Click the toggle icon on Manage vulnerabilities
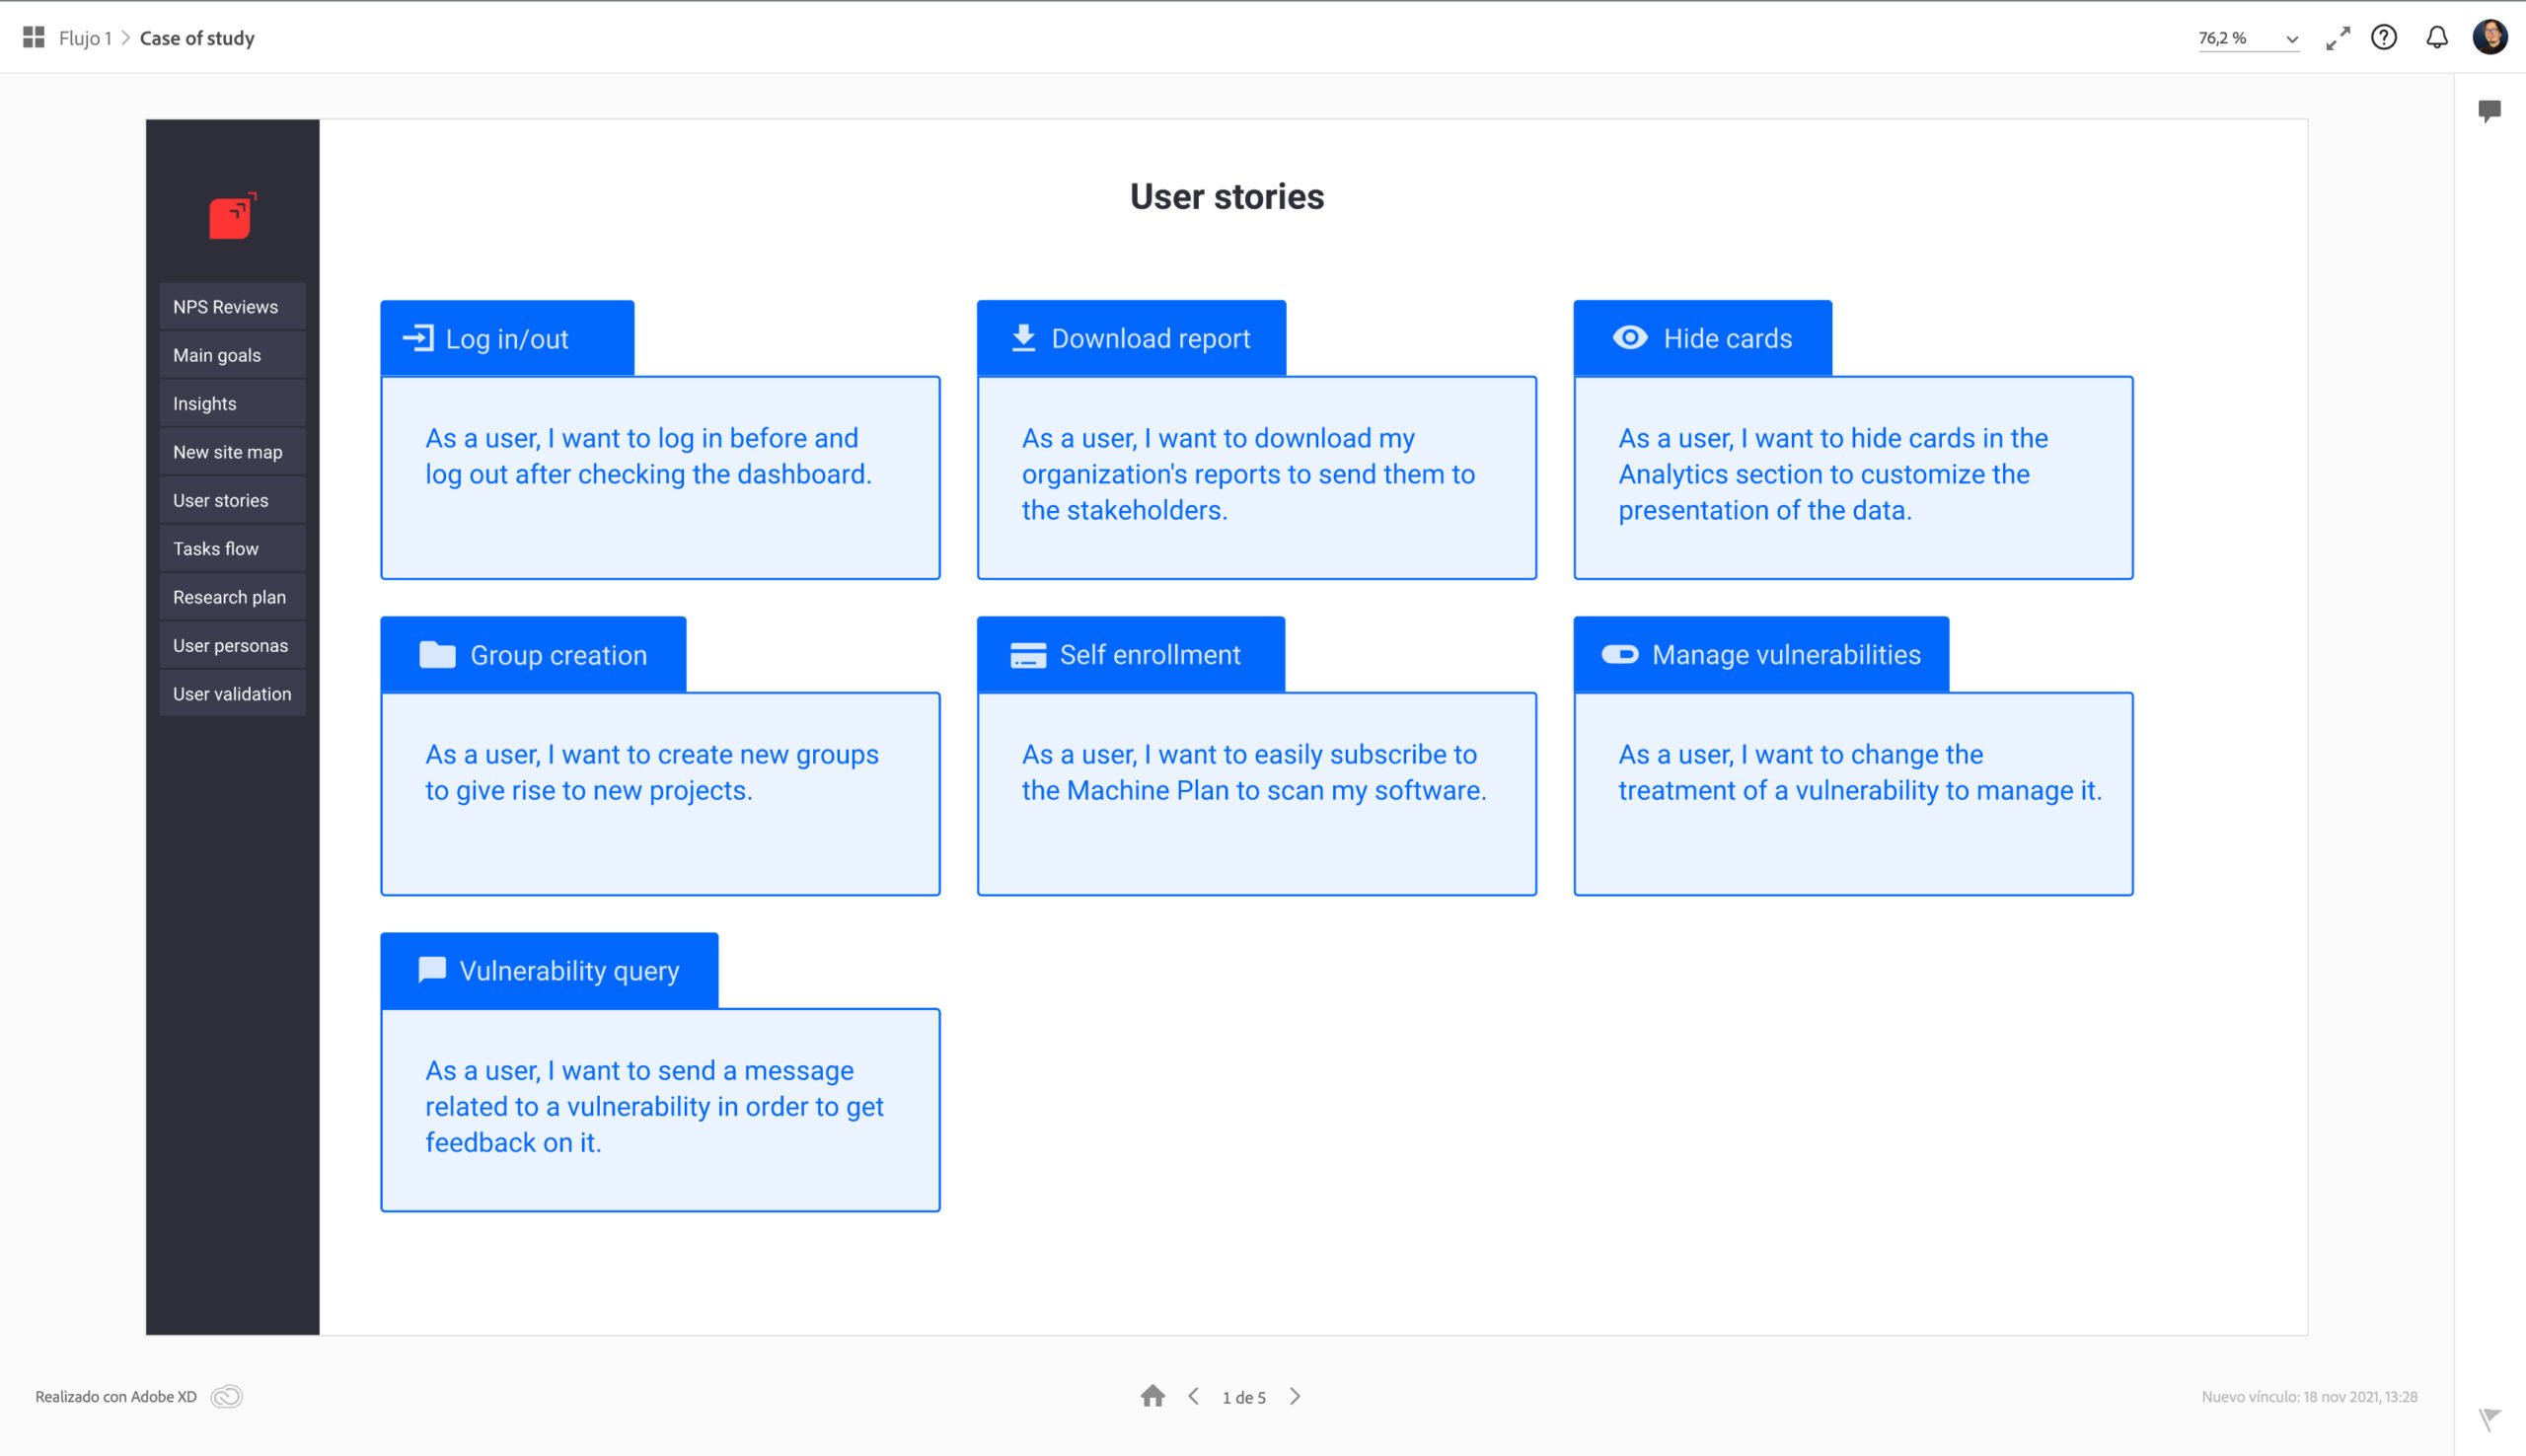 (x=1619, y=655)
